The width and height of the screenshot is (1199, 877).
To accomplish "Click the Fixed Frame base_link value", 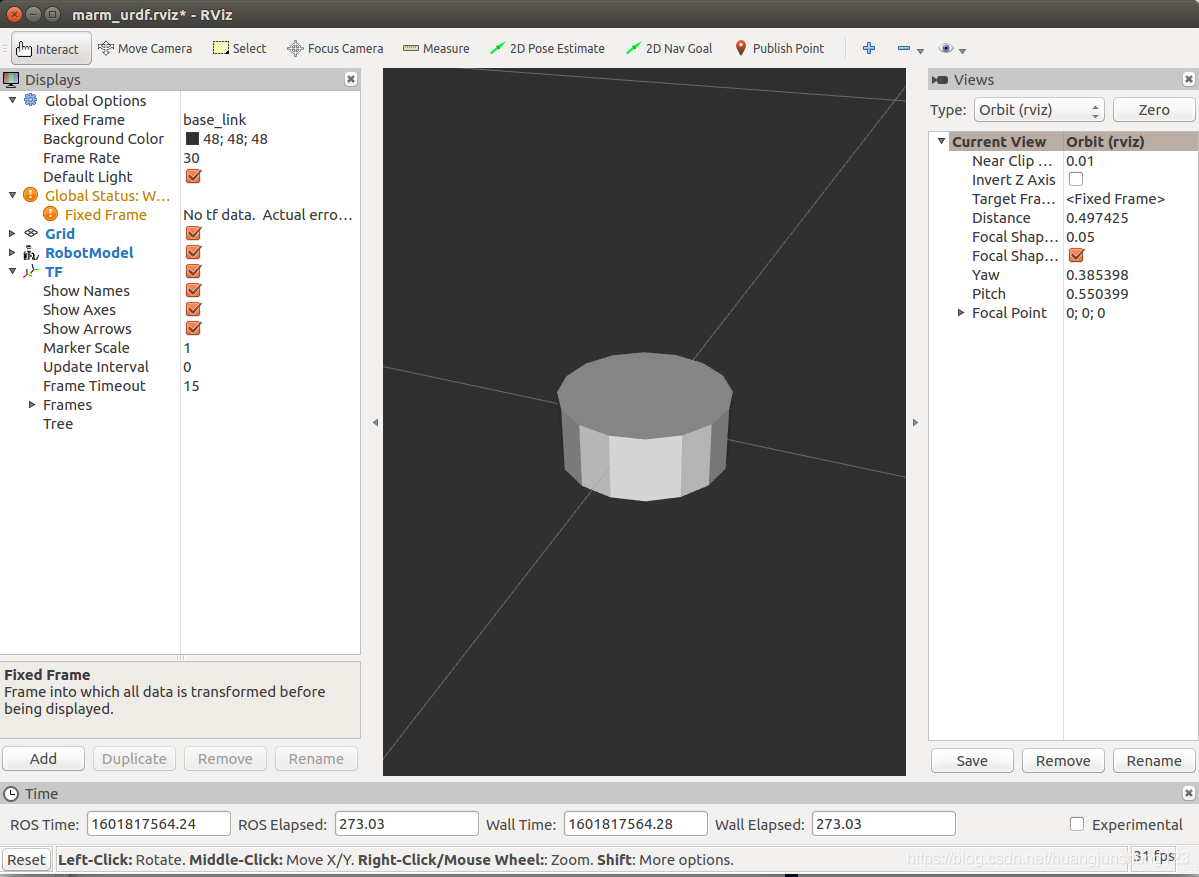I will click(215, 119).
